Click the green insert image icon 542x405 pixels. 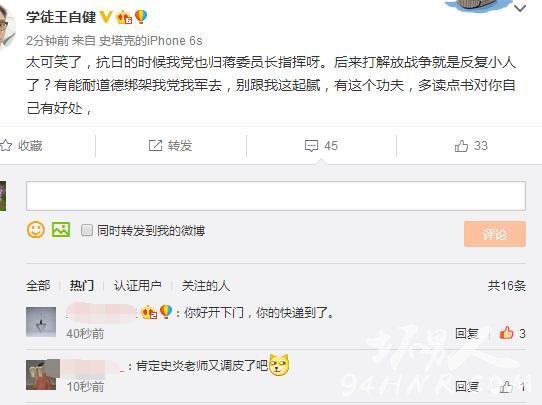[x=61, y=229]
